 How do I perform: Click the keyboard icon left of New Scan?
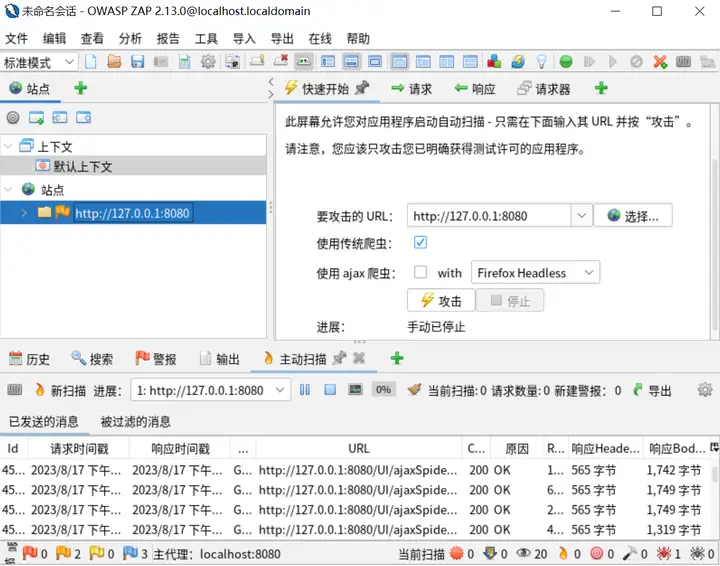point(15,390)
